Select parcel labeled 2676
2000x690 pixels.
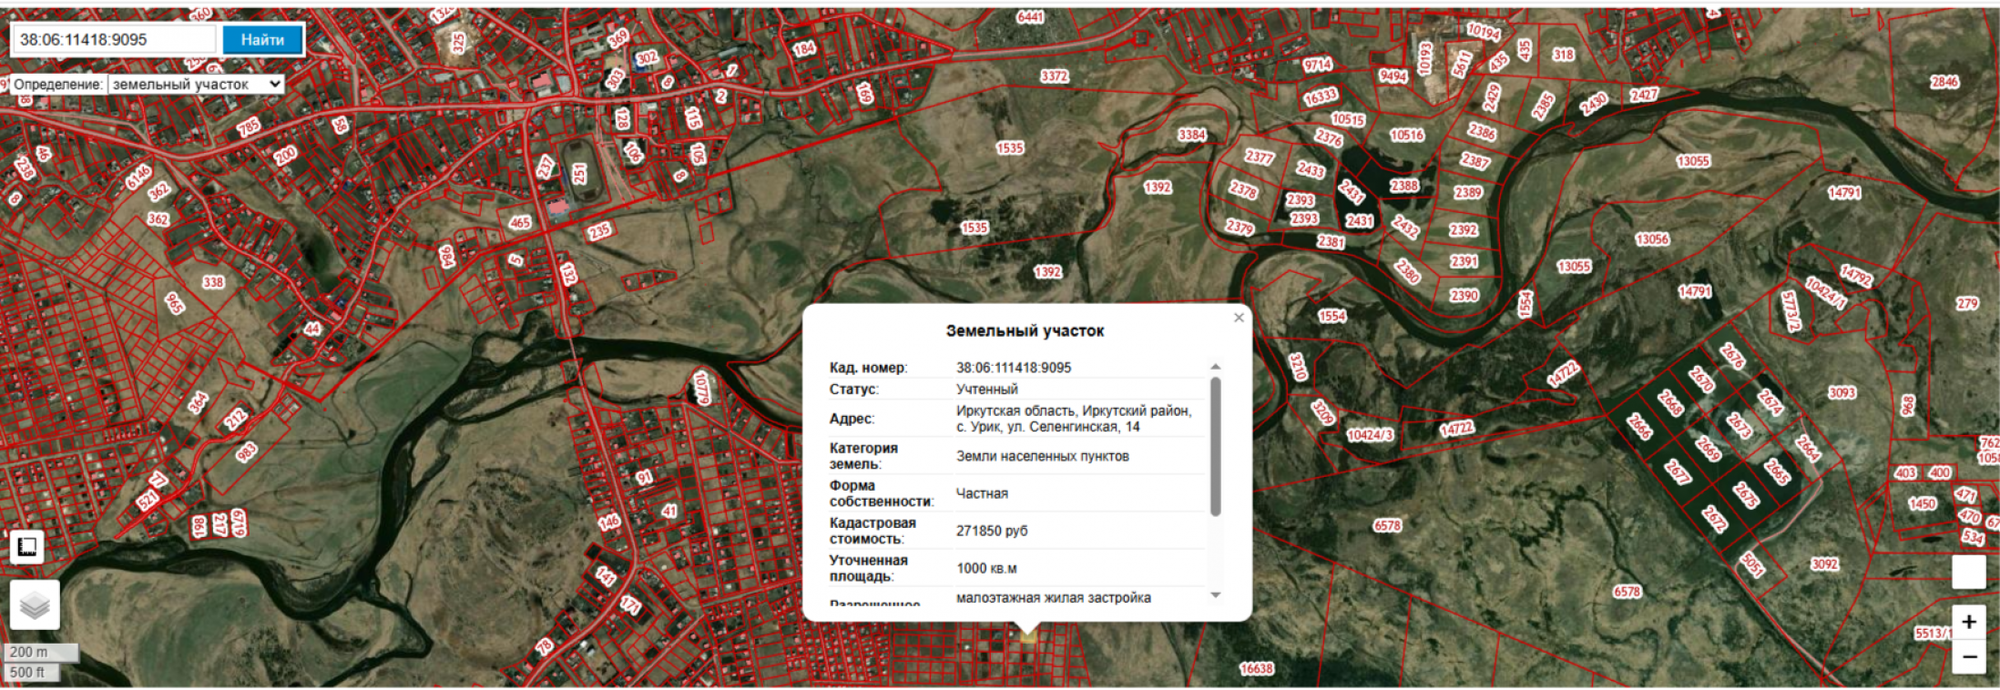(x=1732, y=356)
